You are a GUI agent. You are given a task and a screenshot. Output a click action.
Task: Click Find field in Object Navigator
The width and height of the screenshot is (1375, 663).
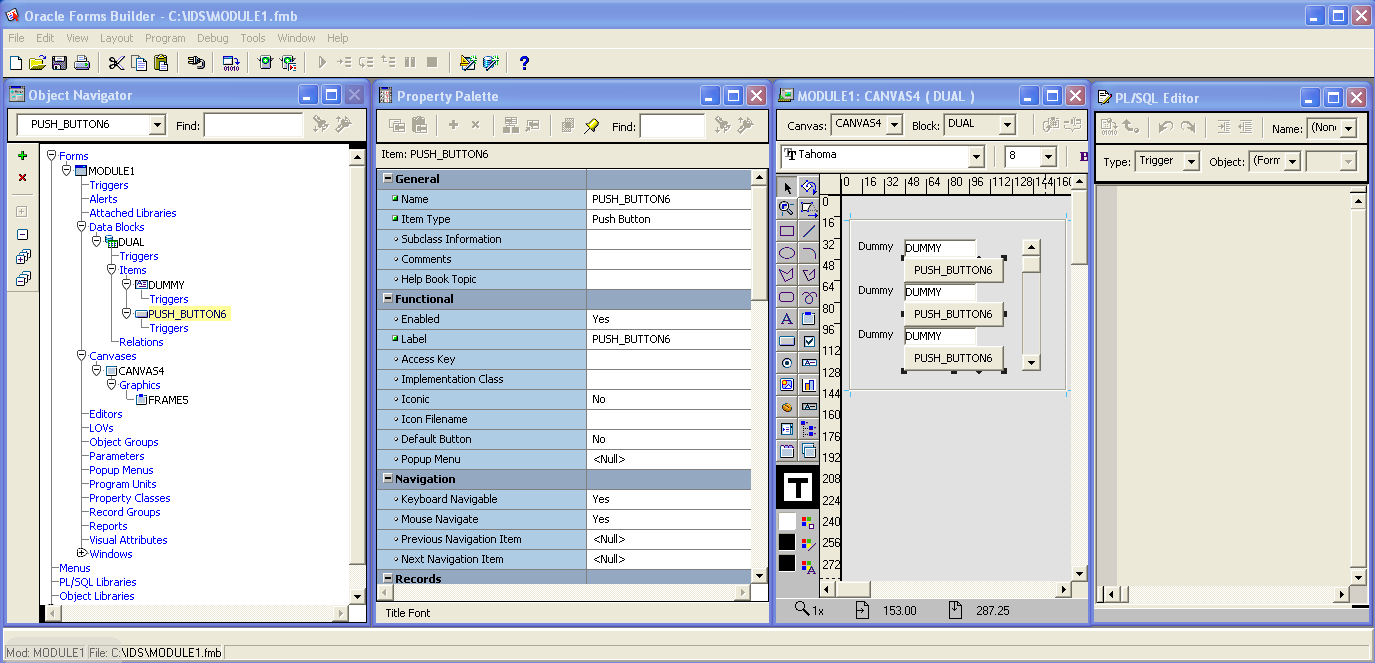(254, 125)
